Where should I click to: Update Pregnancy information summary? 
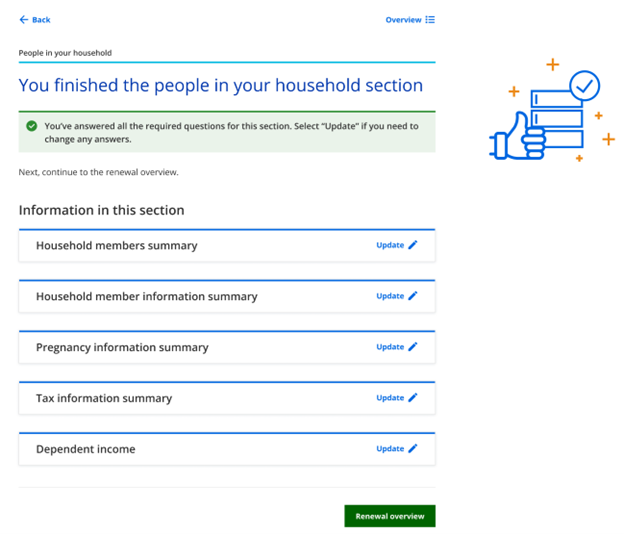(390, 347)
